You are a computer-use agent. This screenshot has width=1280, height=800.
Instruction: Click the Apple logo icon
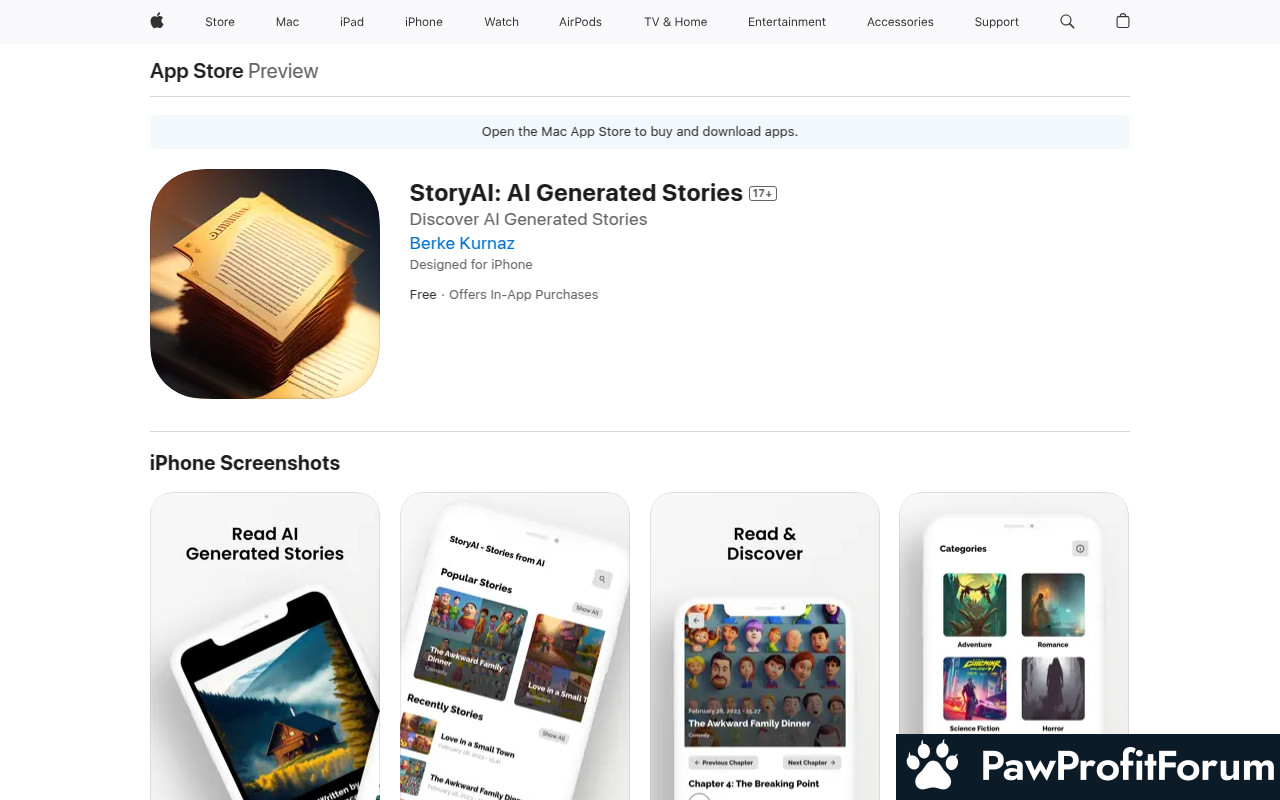click(x=157, y=21)
